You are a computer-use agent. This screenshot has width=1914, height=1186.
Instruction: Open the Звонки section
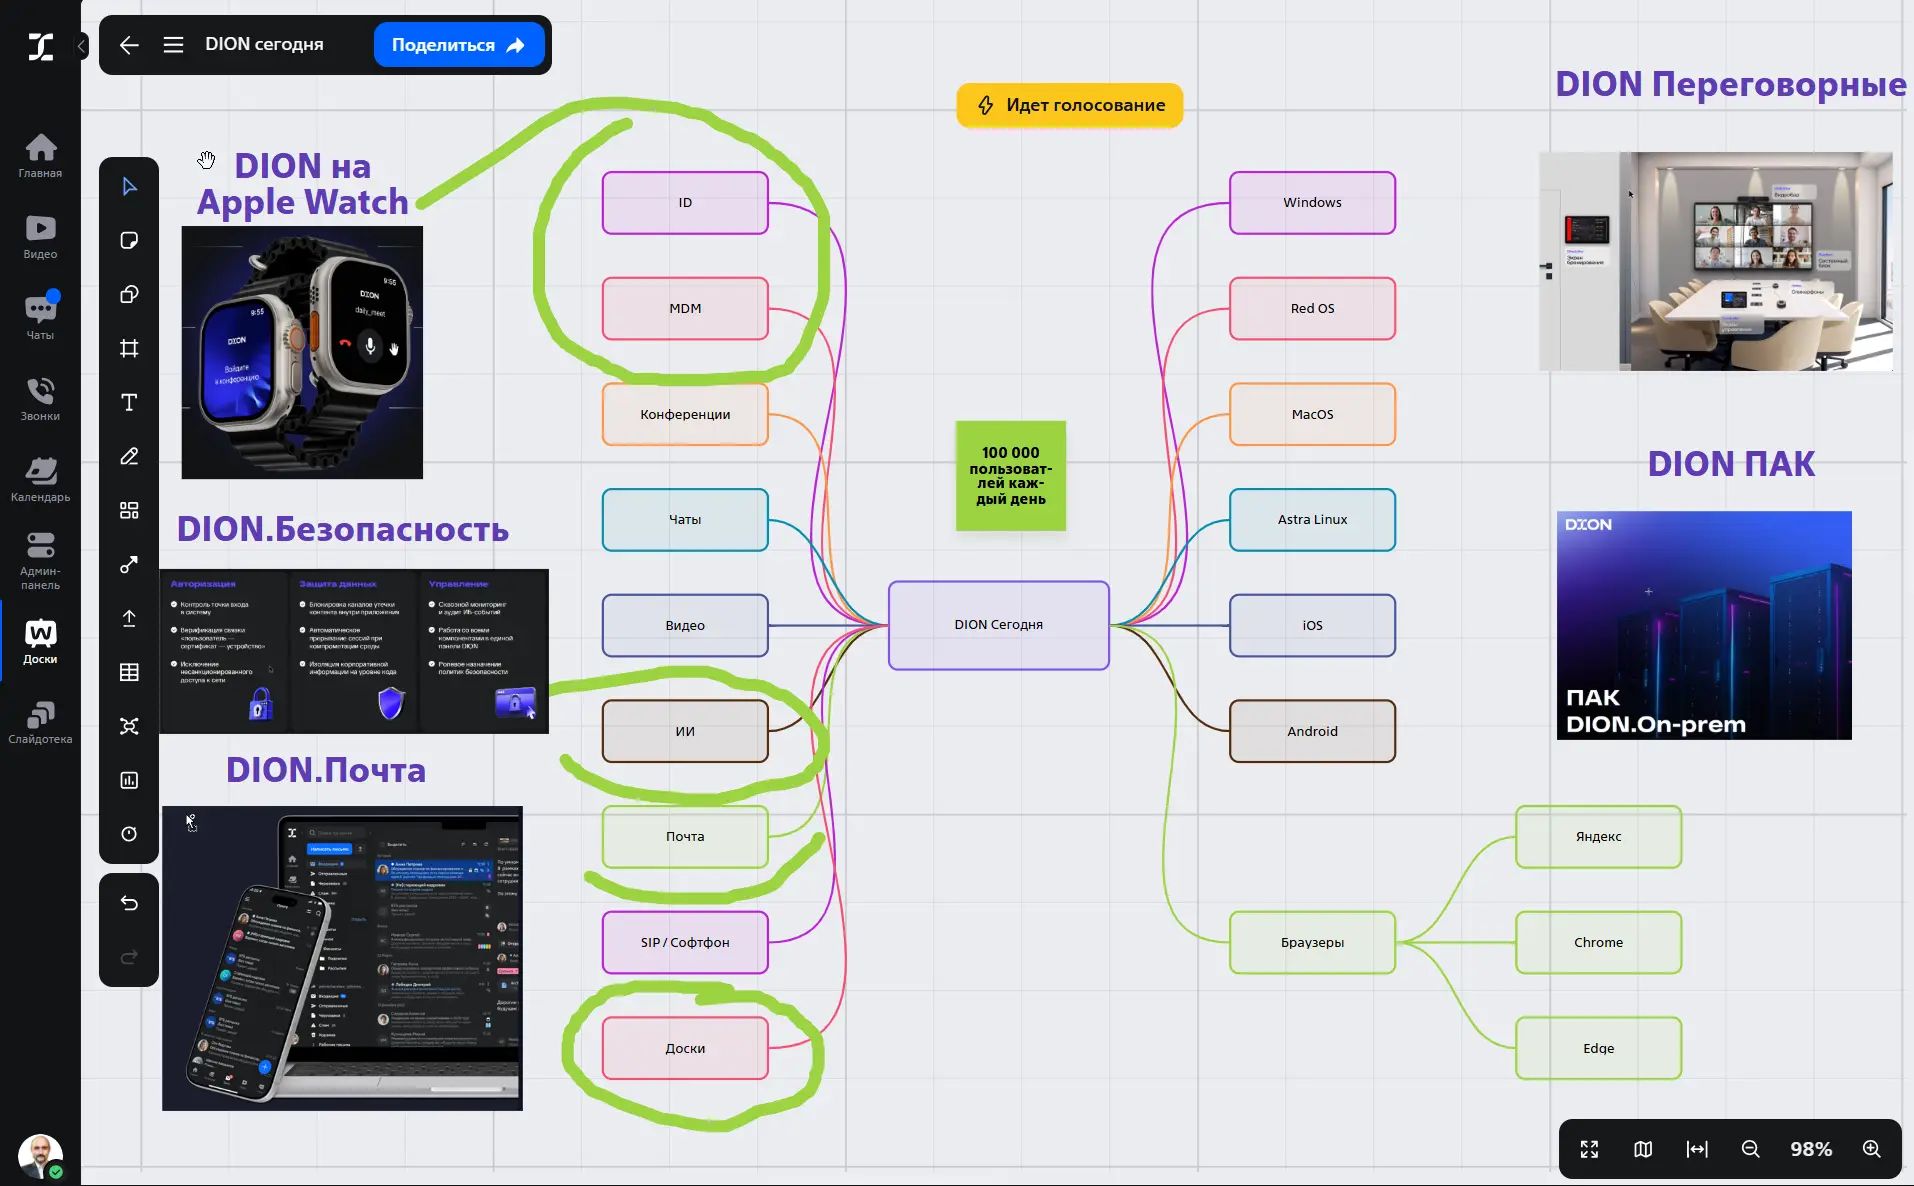[x=40, y=399]
